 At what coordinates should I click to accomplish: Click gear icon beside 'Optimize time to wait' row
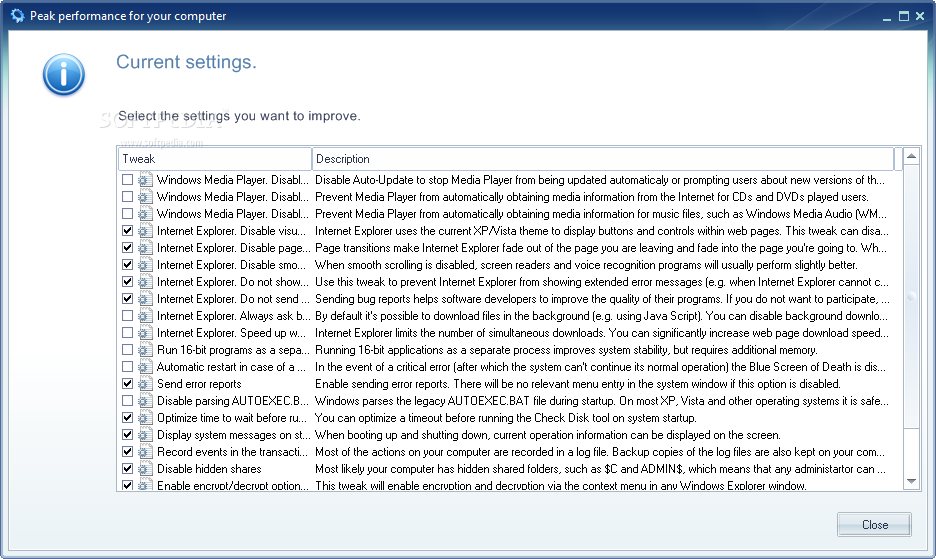144,418
